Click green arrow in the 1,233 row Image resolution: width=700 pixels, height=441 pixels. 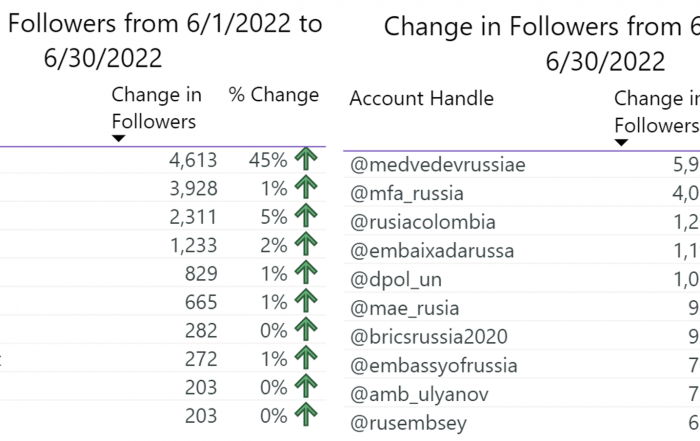306,244
